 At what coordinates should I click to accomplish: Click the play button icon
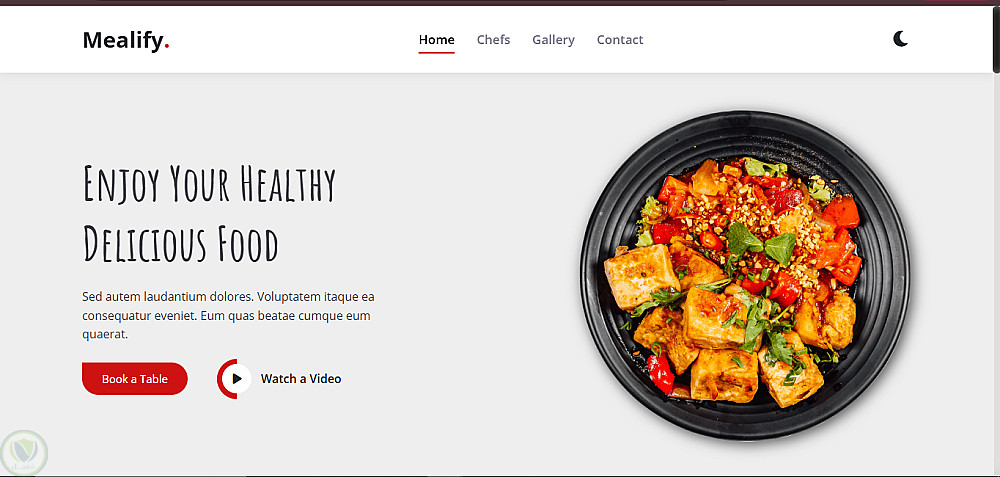237,379
